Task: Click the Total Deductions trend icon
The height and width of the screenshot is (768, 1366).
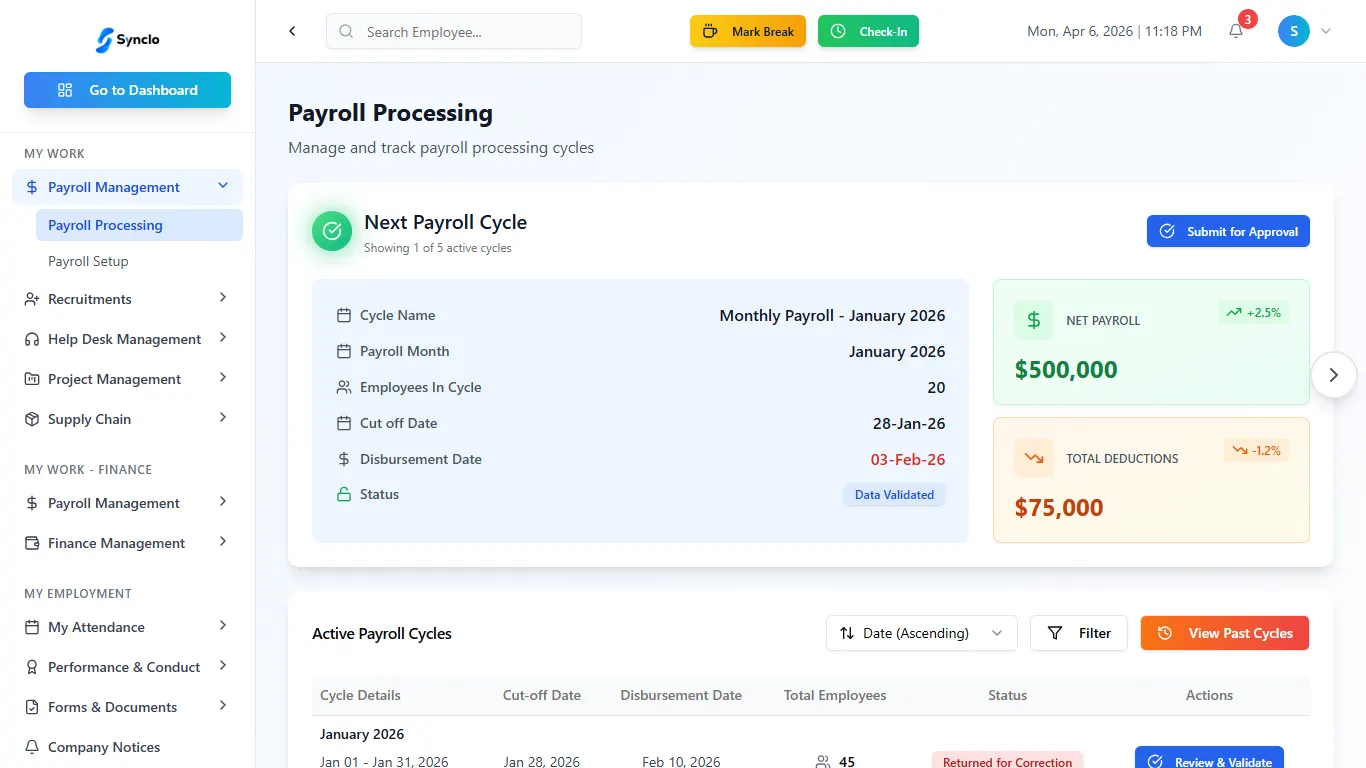Action: (x=1034, y=458)
